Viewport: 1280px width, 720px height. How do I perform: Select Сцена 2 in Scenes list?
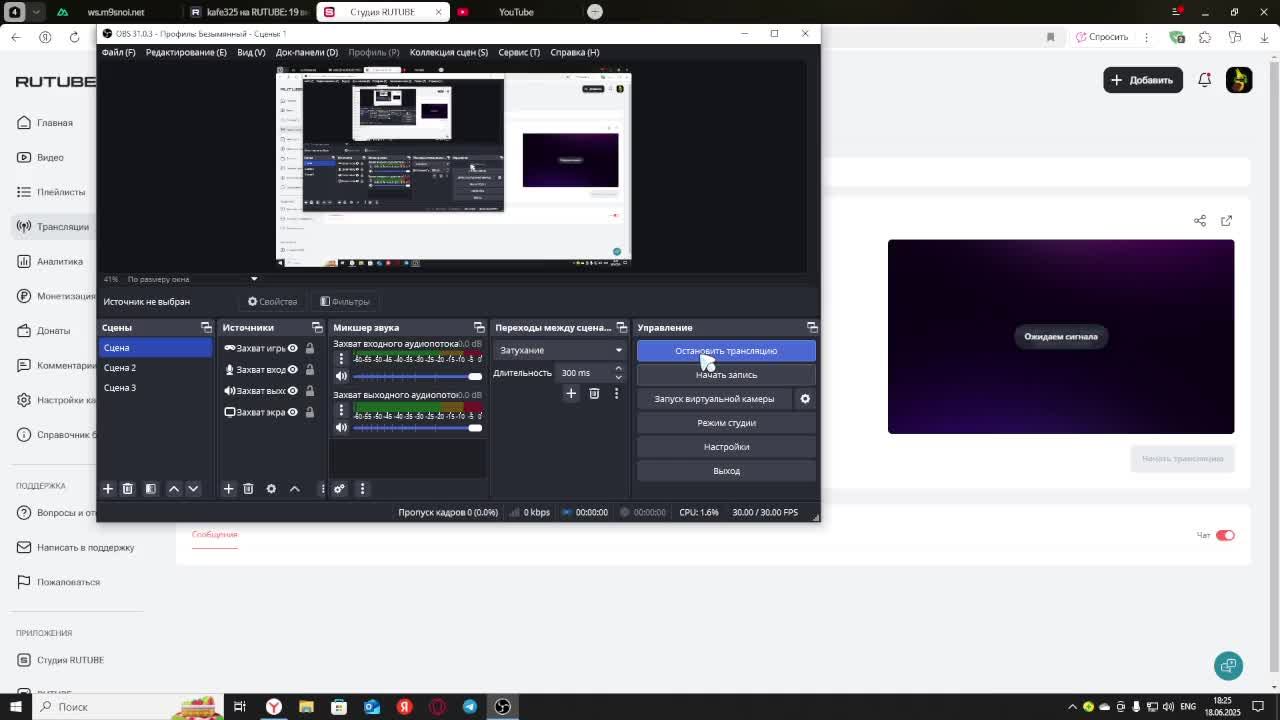155,368
